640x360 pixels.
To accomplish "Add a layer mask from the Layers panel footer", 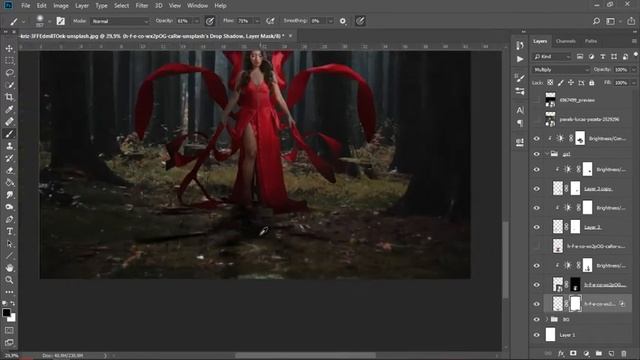I will pos(573,353).
